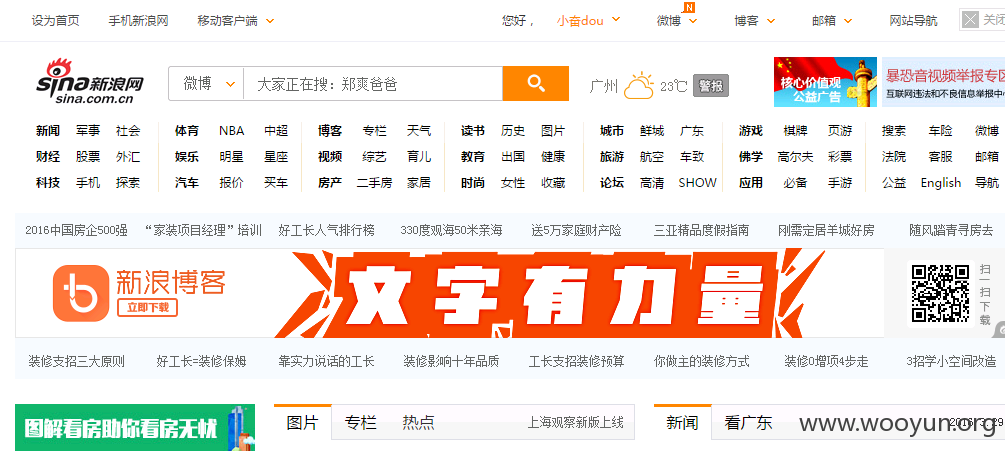Go to 科技 channel

(47, 183)
